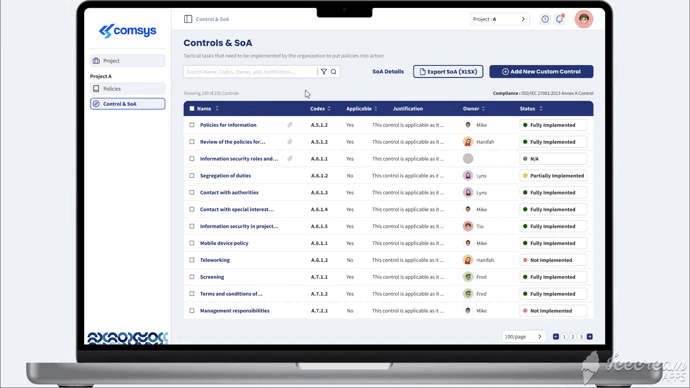Open status dropdown for Teleworking
This screenshot has height=388, width=690.
(x=553, y=260)
